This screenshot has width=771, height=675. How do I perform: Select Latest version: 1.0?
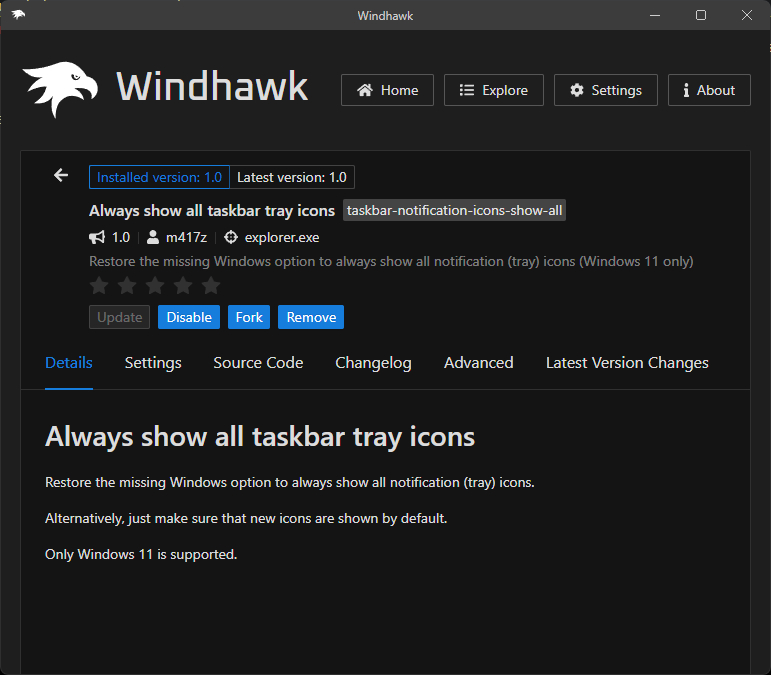292,177
